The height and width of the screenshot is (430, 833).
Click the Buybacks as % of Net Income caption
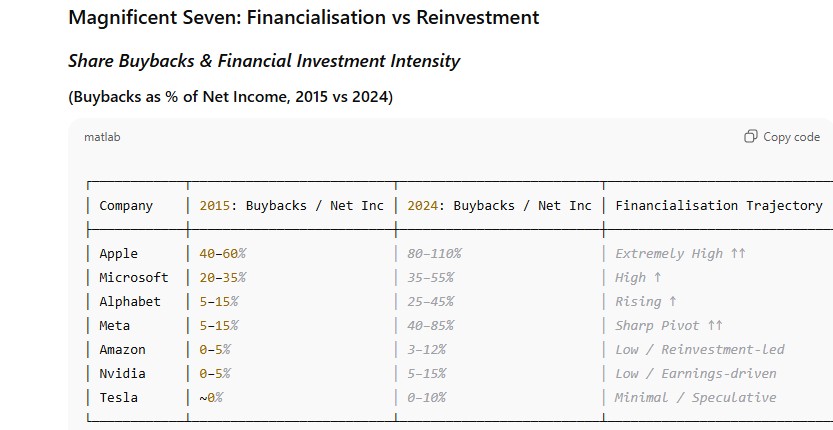point(230,97)
